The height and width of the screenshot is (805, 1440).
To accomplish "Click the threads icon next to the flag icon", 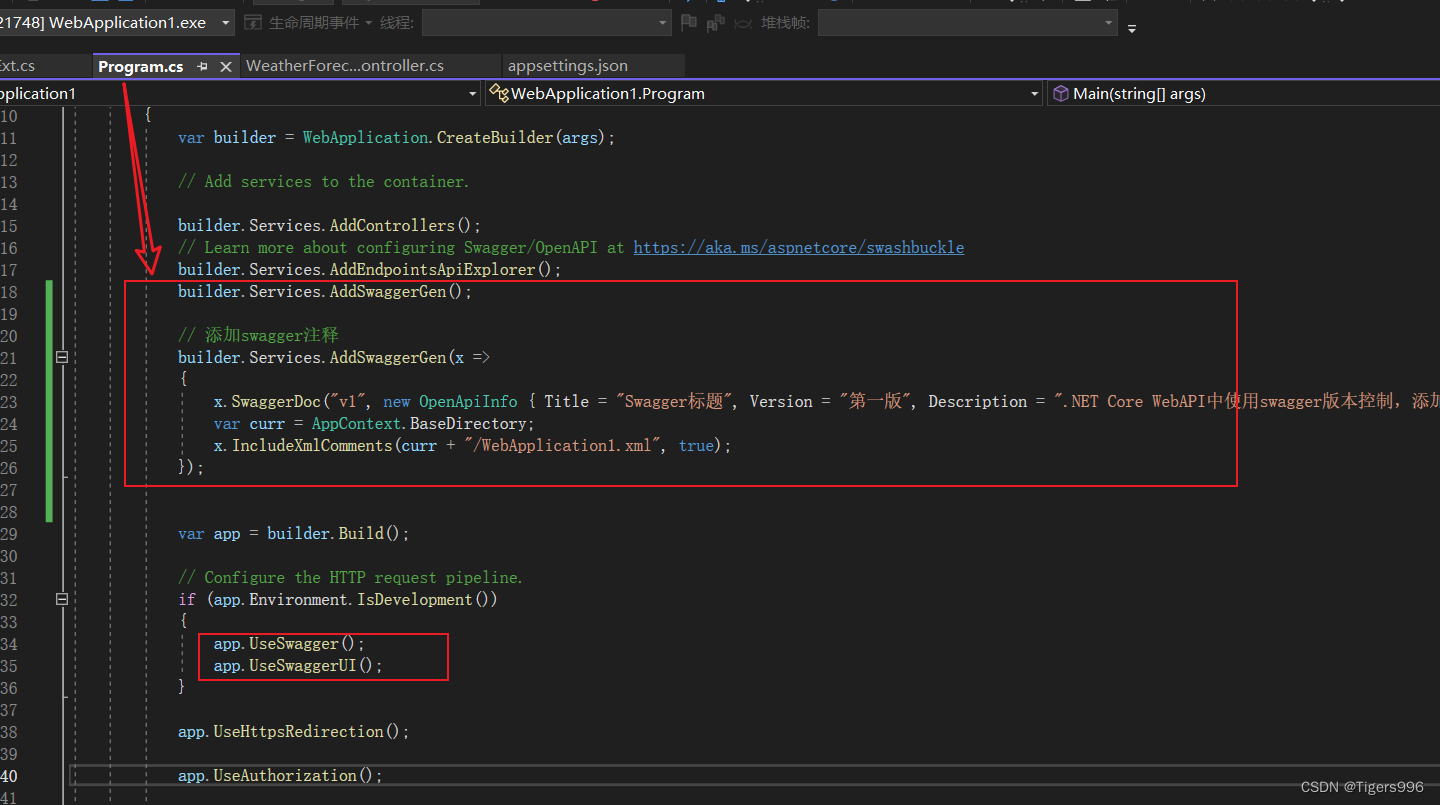I will pyautogui.click(x=716, y=22).
